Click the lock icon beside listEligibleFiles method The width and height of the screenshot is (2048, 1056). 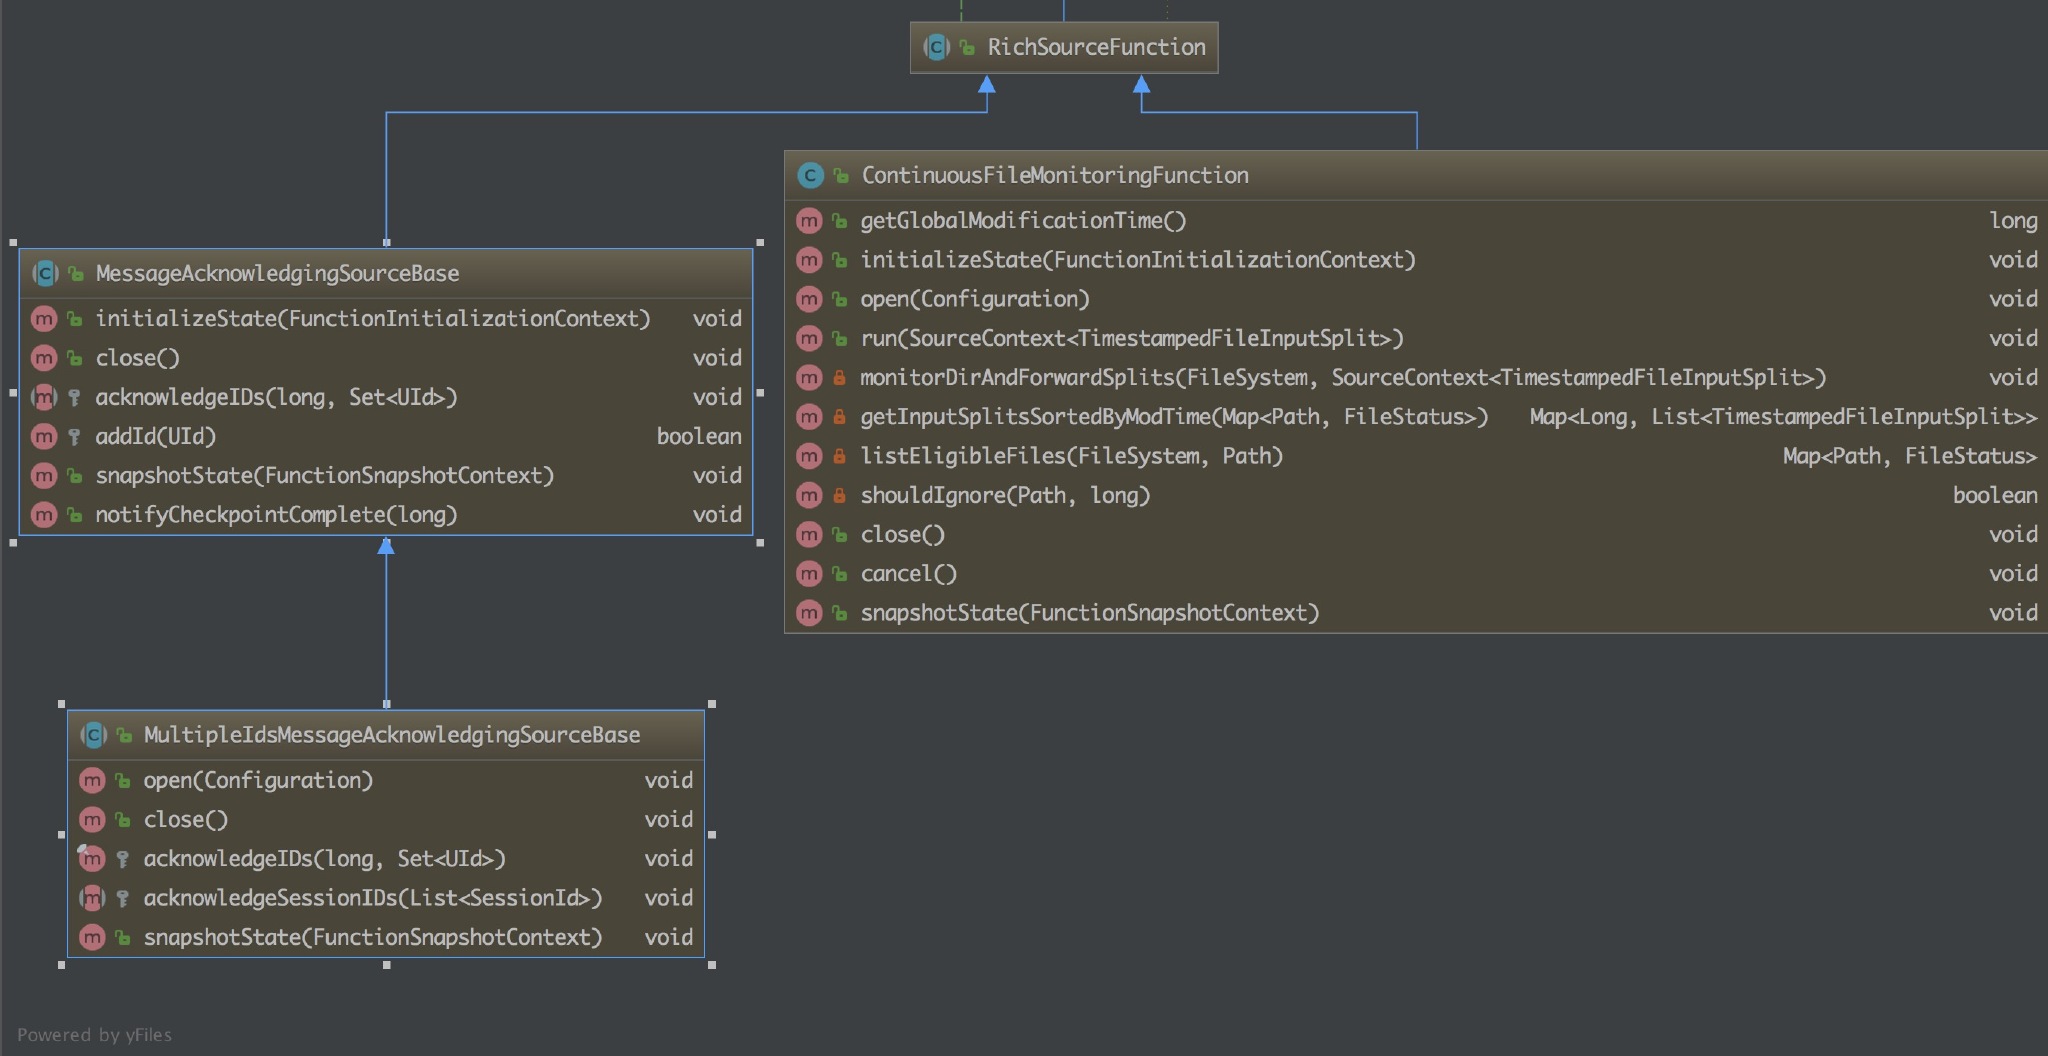(x=839, y=457)
